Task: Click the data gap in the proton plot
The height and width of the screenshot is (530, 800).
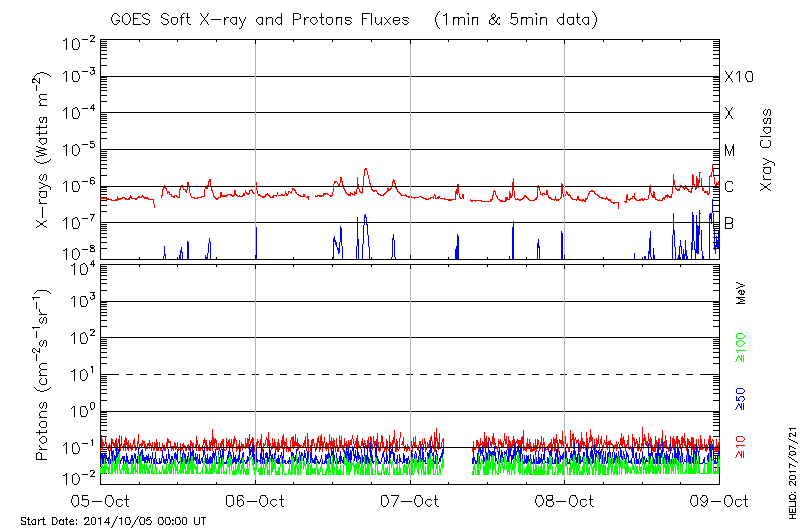Action: 458,455
